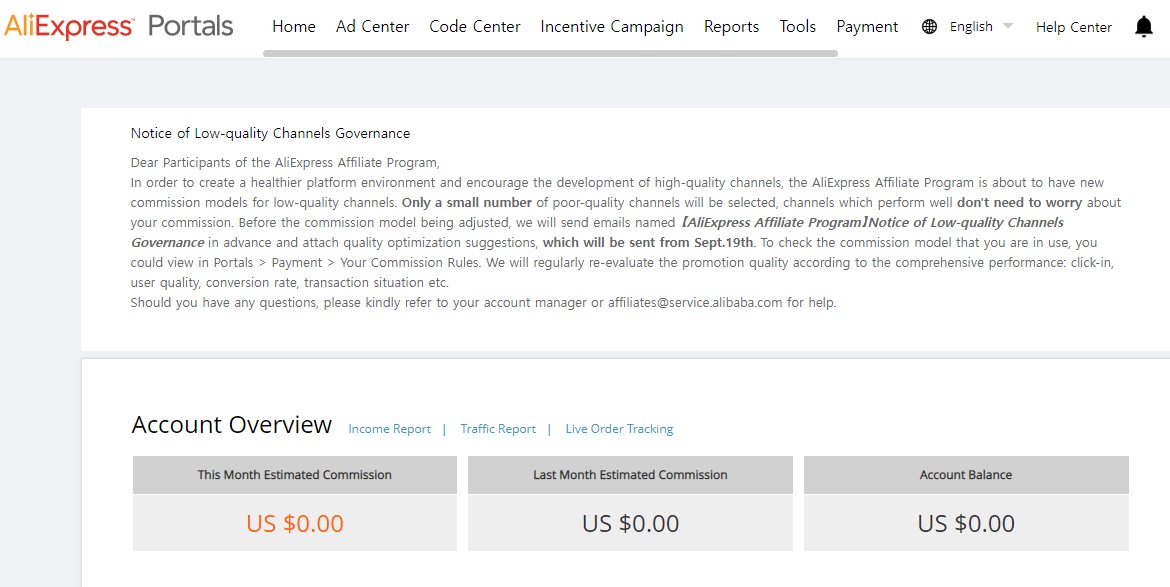Open the Tools menu
Screen dimensions: 1170x587
coord(798,27)
